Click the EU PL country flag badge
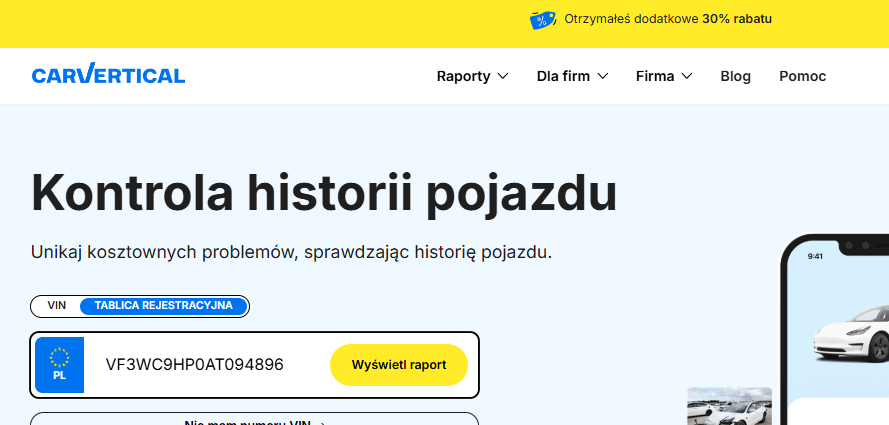This screenshot has height=425, width=889. coord(59,365)
